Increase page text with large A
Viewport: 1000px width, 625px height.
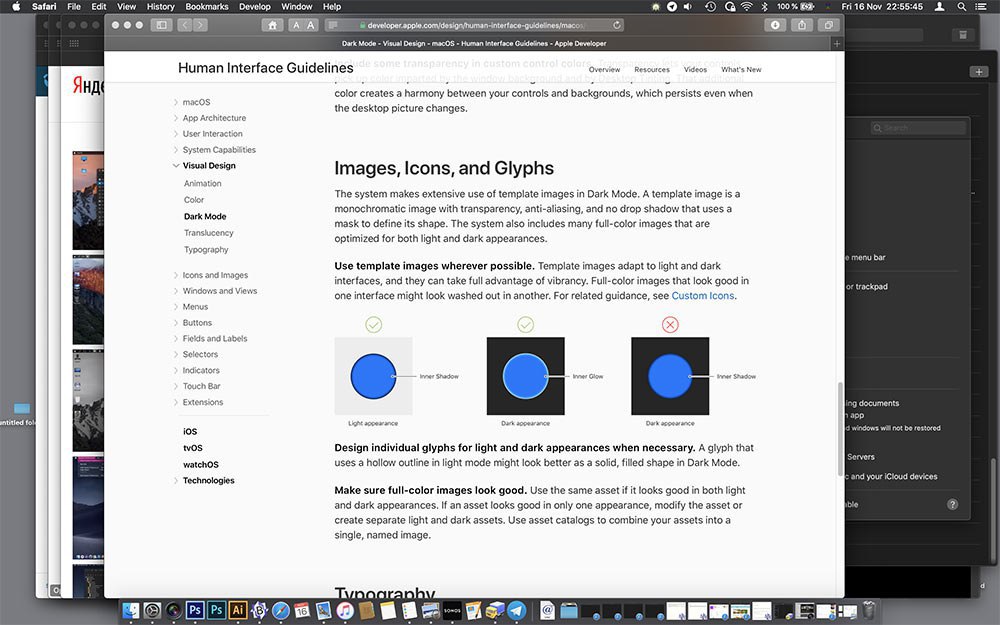click(311, 25)
